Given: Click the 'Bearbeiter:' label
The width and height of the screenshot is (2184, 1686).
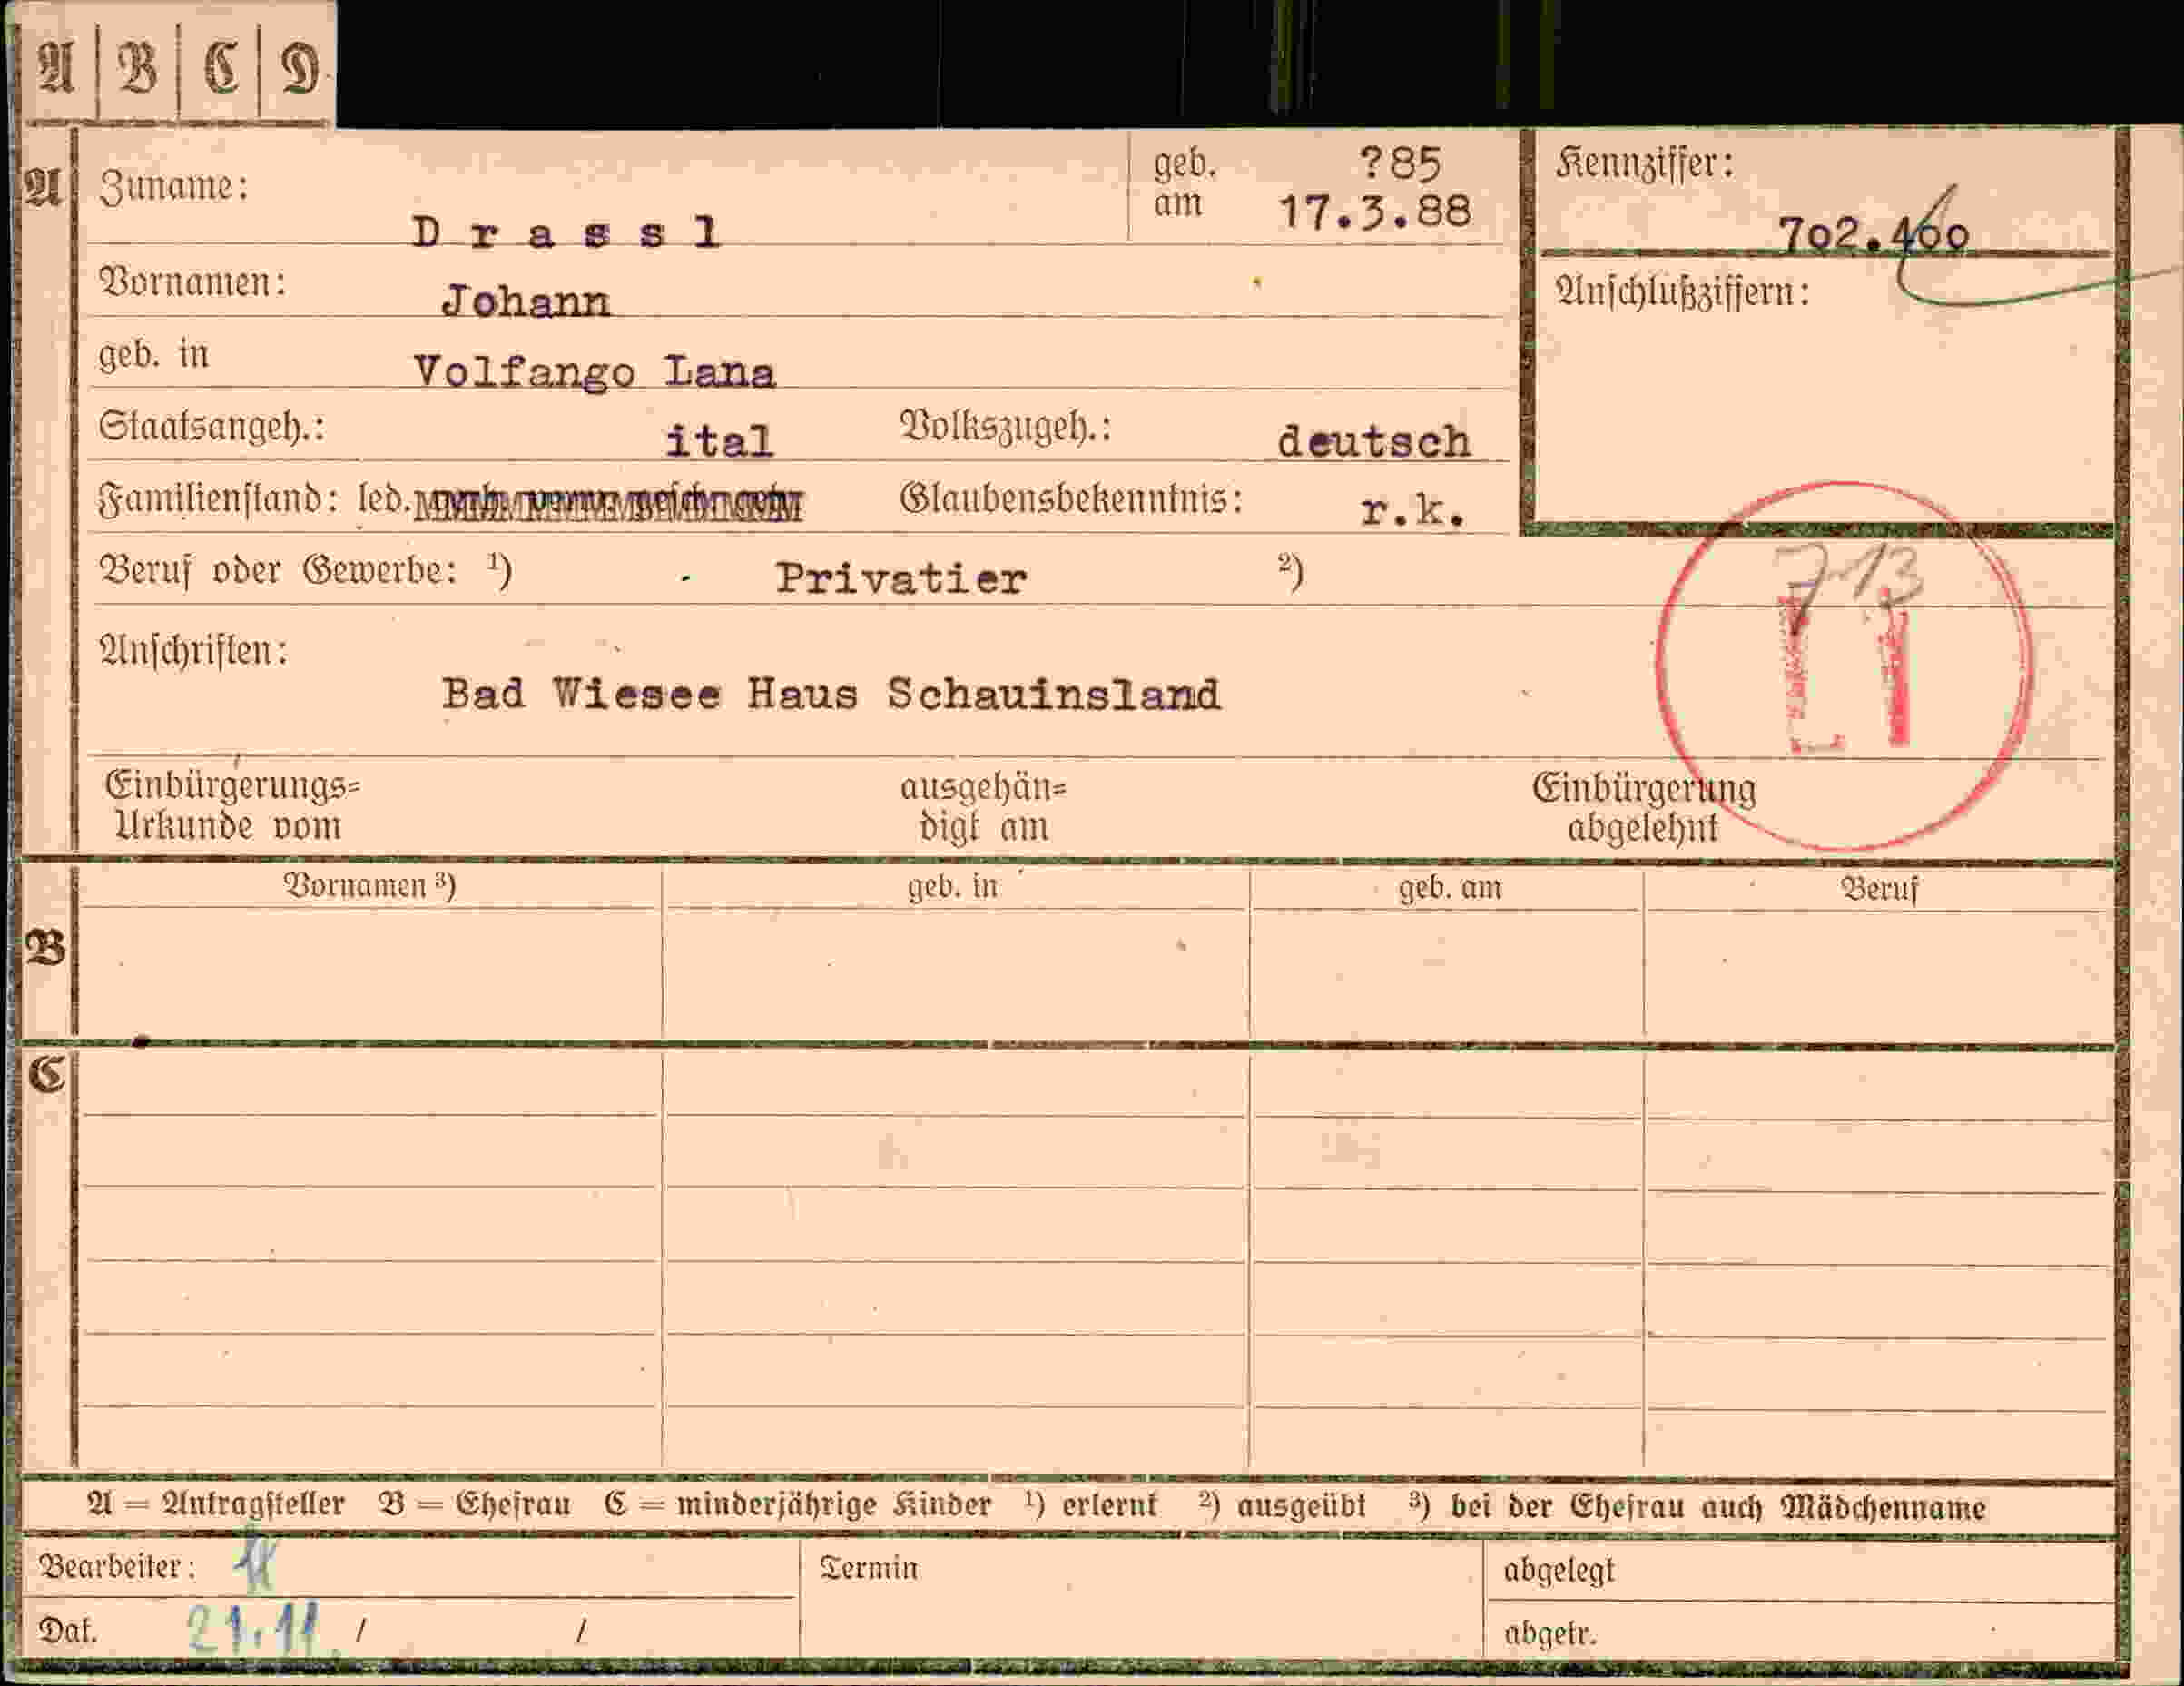Looking at the screenshot, I should (x=117, y=1567).
